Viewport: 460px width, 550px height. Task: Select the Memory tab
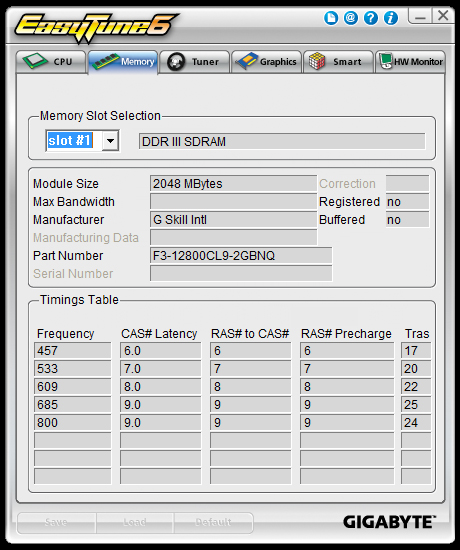click(x=123, y=62)
